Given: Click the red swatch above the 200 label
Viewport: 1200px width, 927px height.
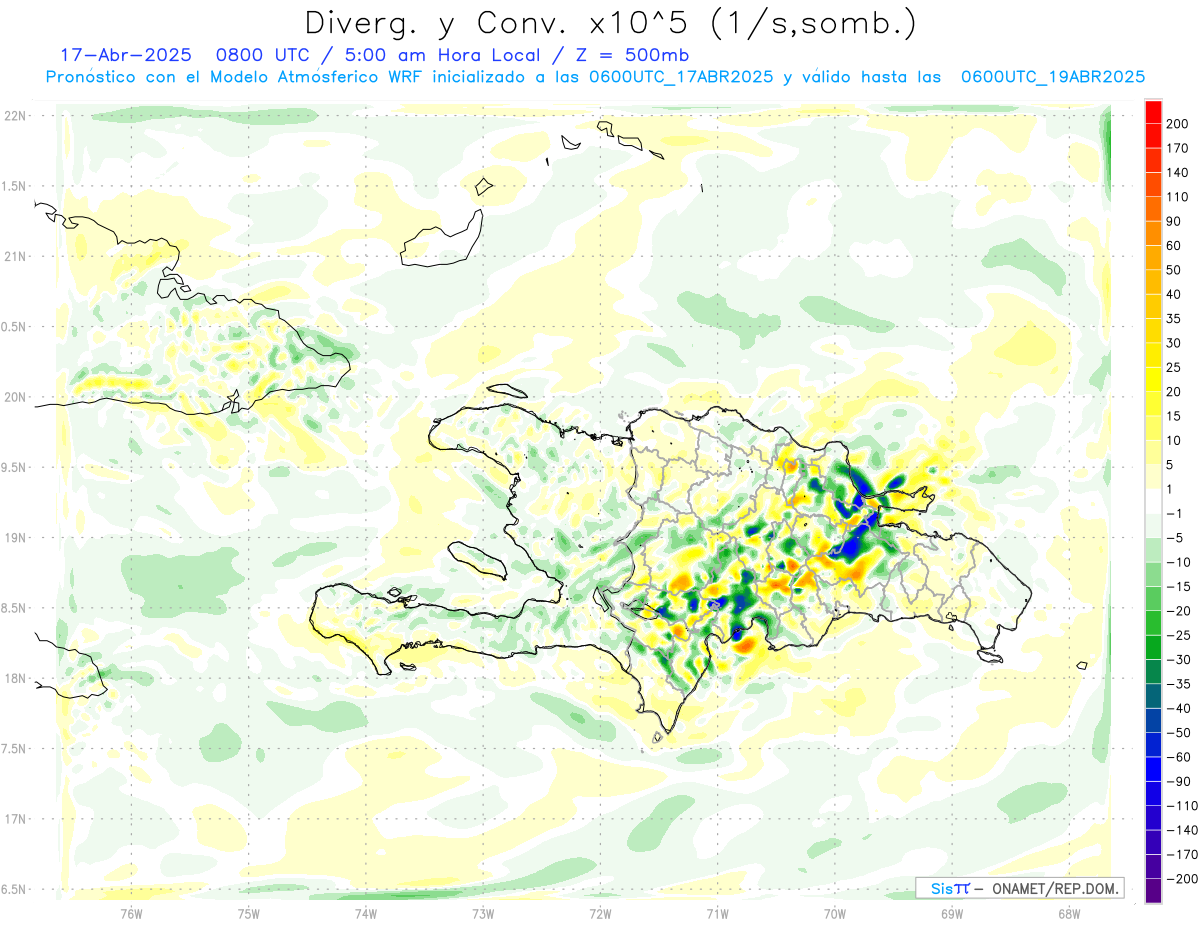Looking at the screenshot, I should tap(1153, 112).
